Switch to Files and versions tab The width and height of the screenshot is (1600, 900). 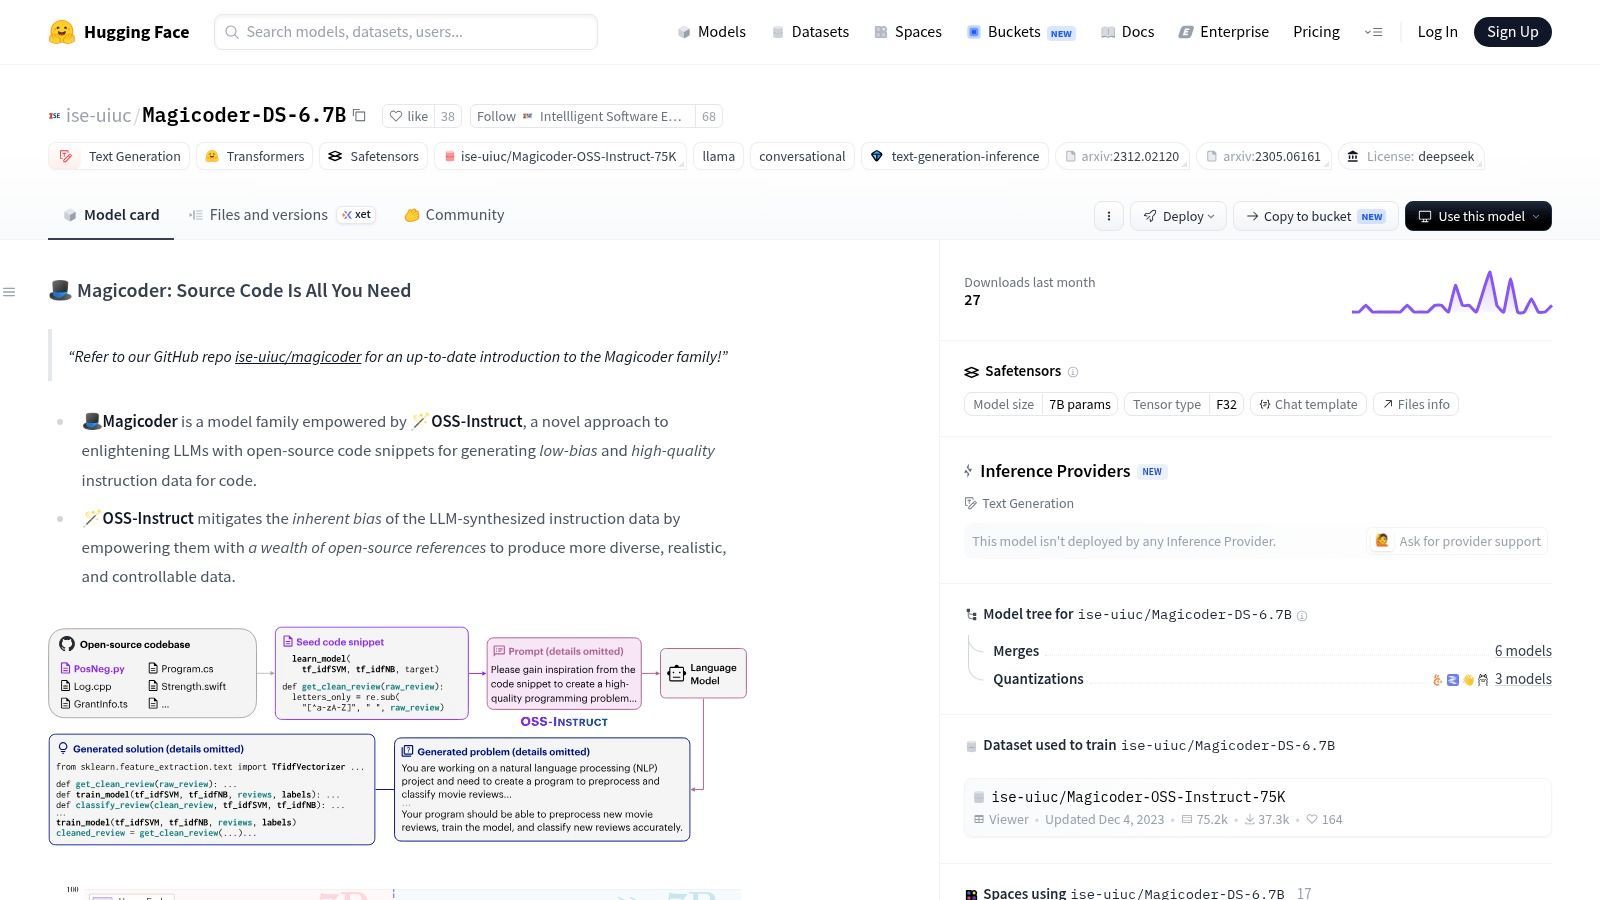tap(282, 215)
